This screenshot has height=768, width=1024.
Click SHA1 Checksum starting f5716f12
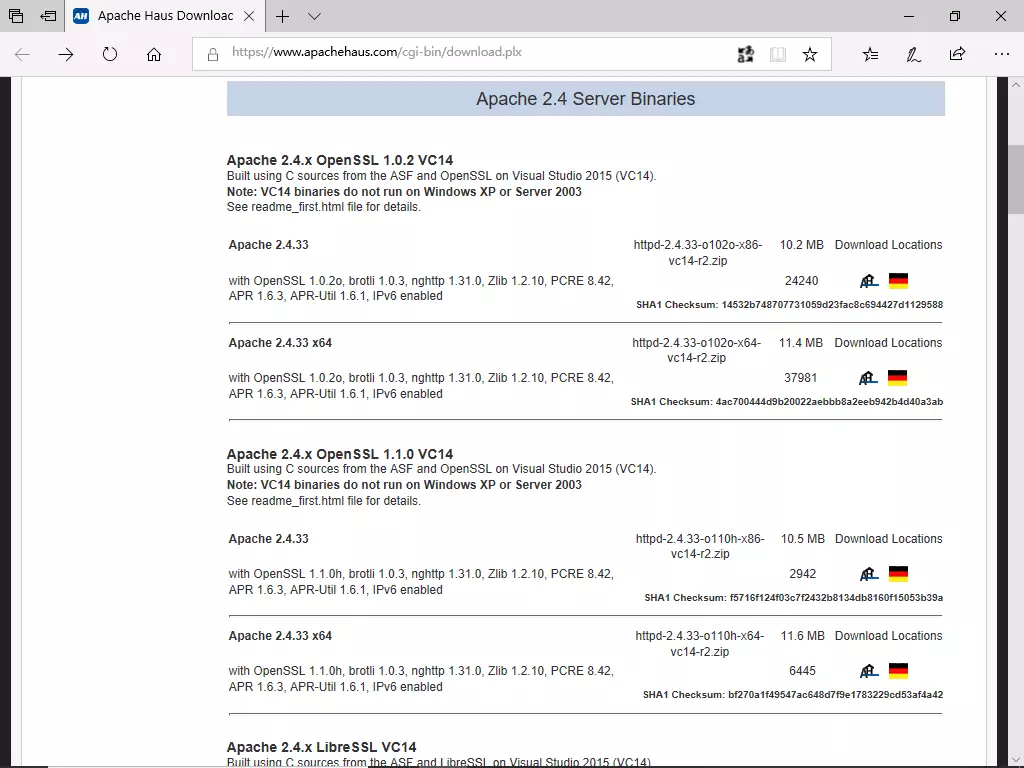[793, 598]
